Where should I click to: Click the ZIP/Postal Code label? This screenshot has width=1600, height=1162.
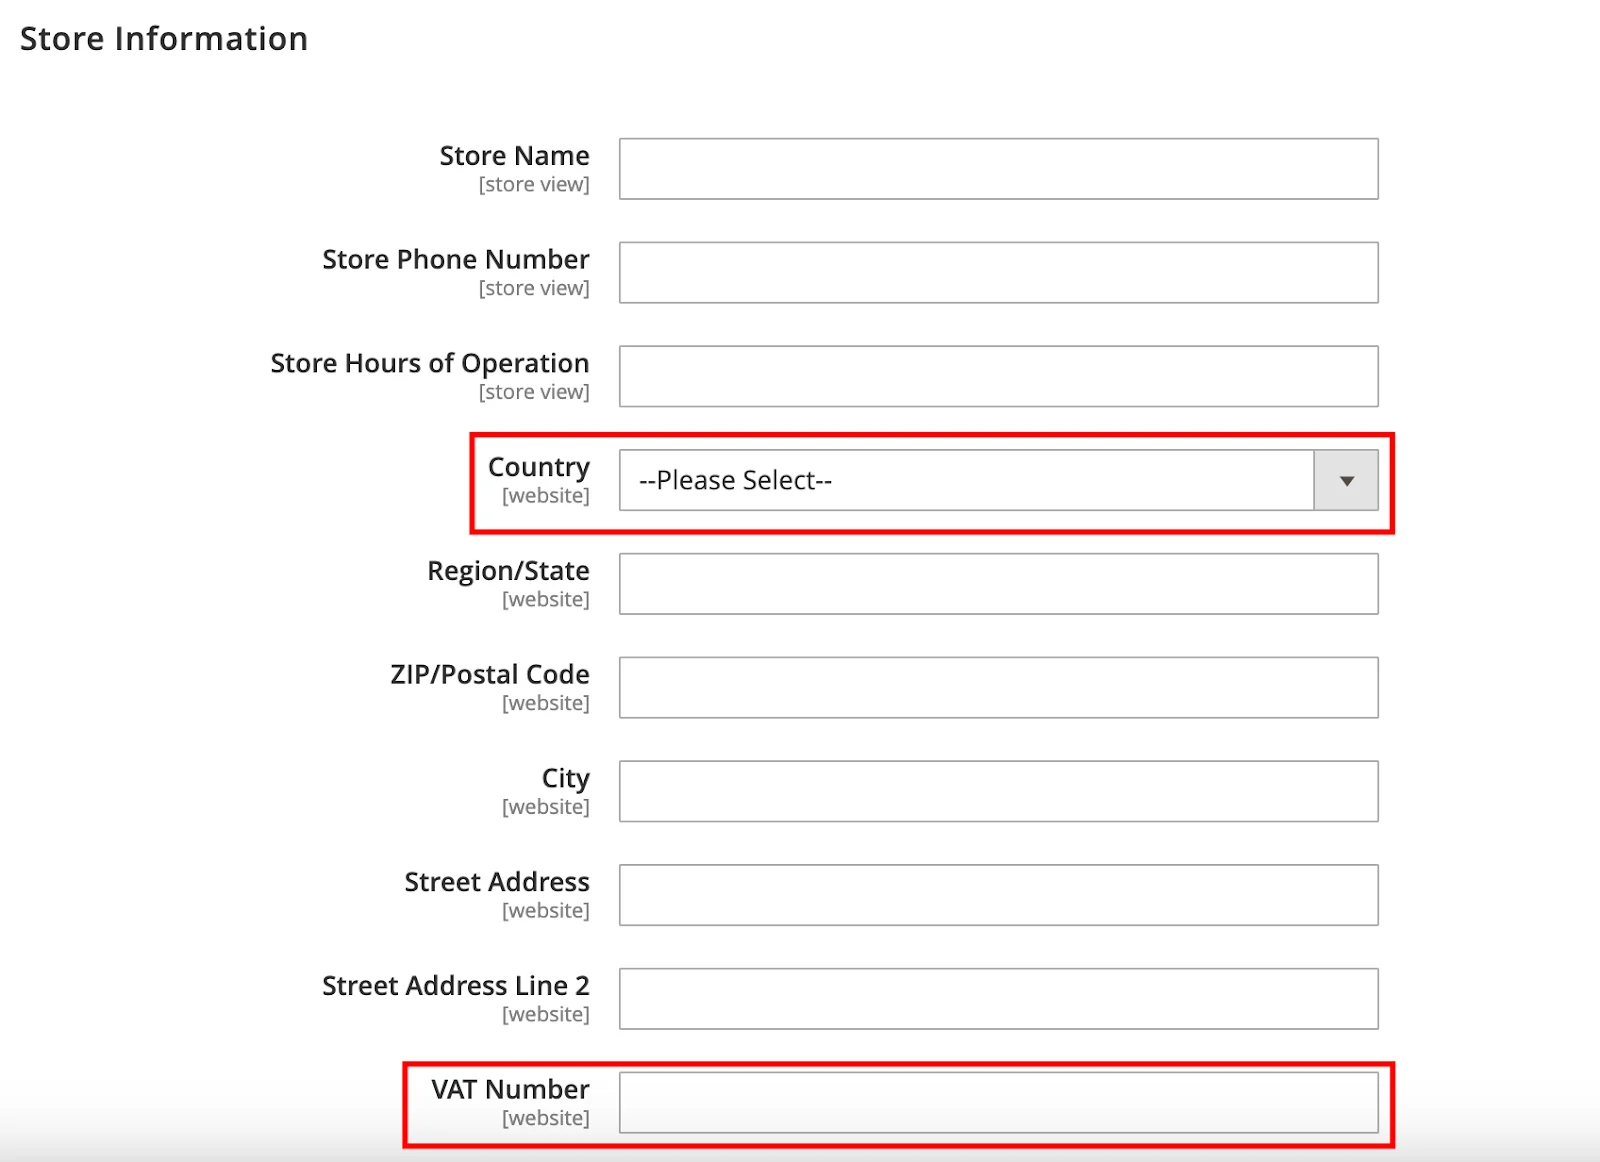click(x=490, y=674)
